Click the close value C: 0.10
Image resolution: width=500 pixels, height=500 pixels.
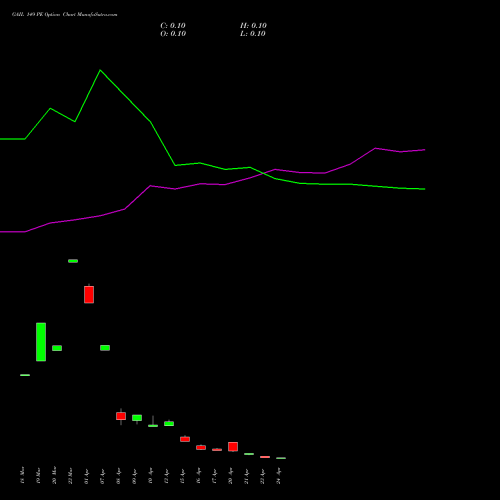pos(173,26)
